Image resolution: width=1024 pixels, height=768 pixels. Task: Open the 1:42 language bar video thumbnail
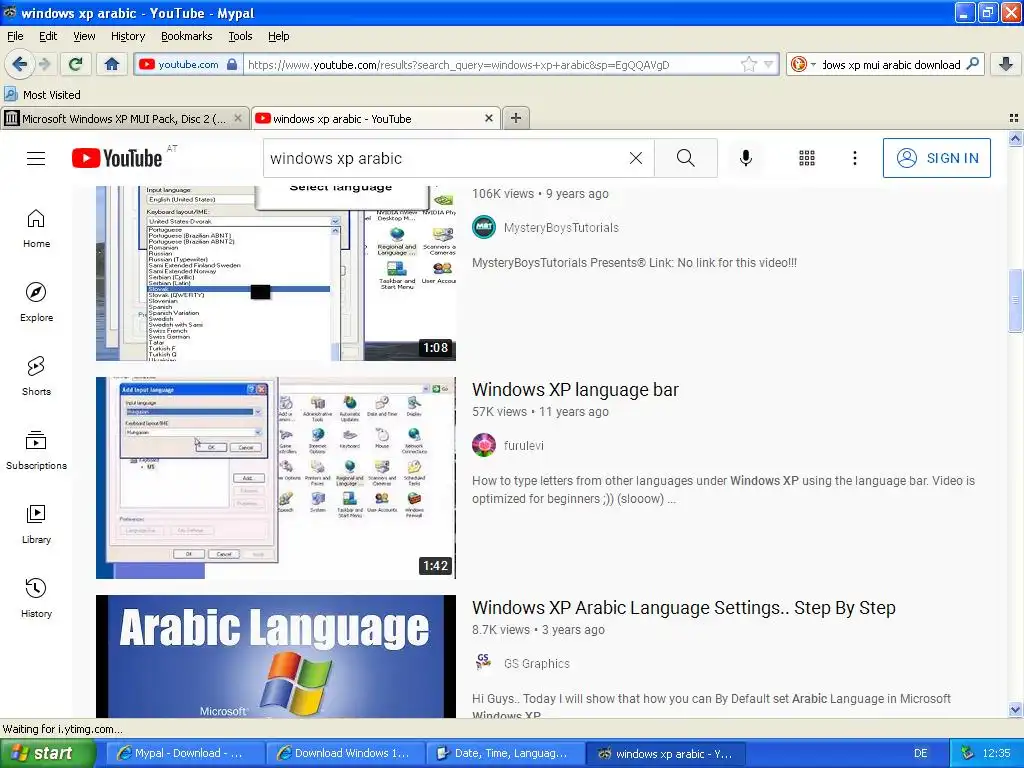(x=276, y=477)
